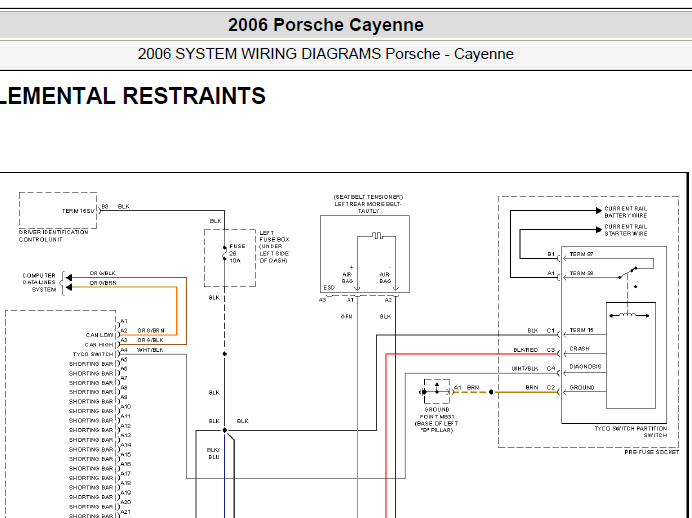The height and width of the screenshot is (518, 692).
Task: Click the "CURRENT RAIL BATTERY WIRE" label
Action: point(625,212)
